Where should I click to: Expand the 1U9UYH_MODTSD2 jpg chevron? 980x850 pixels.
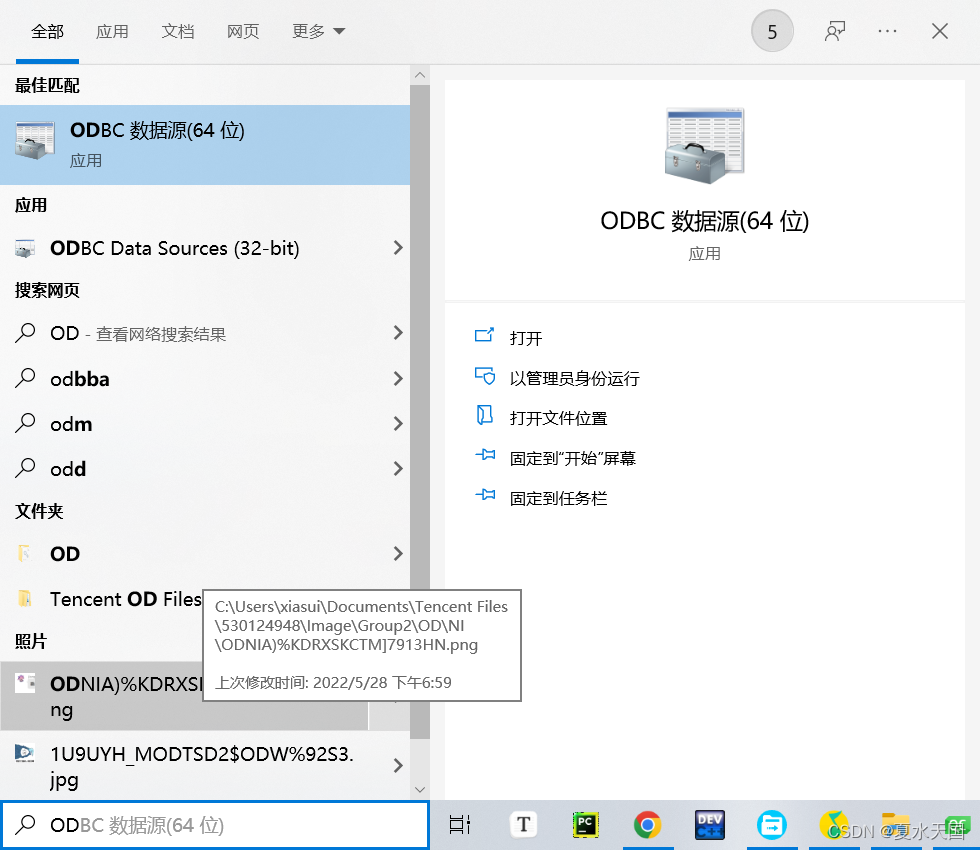[x=398, y=766]
